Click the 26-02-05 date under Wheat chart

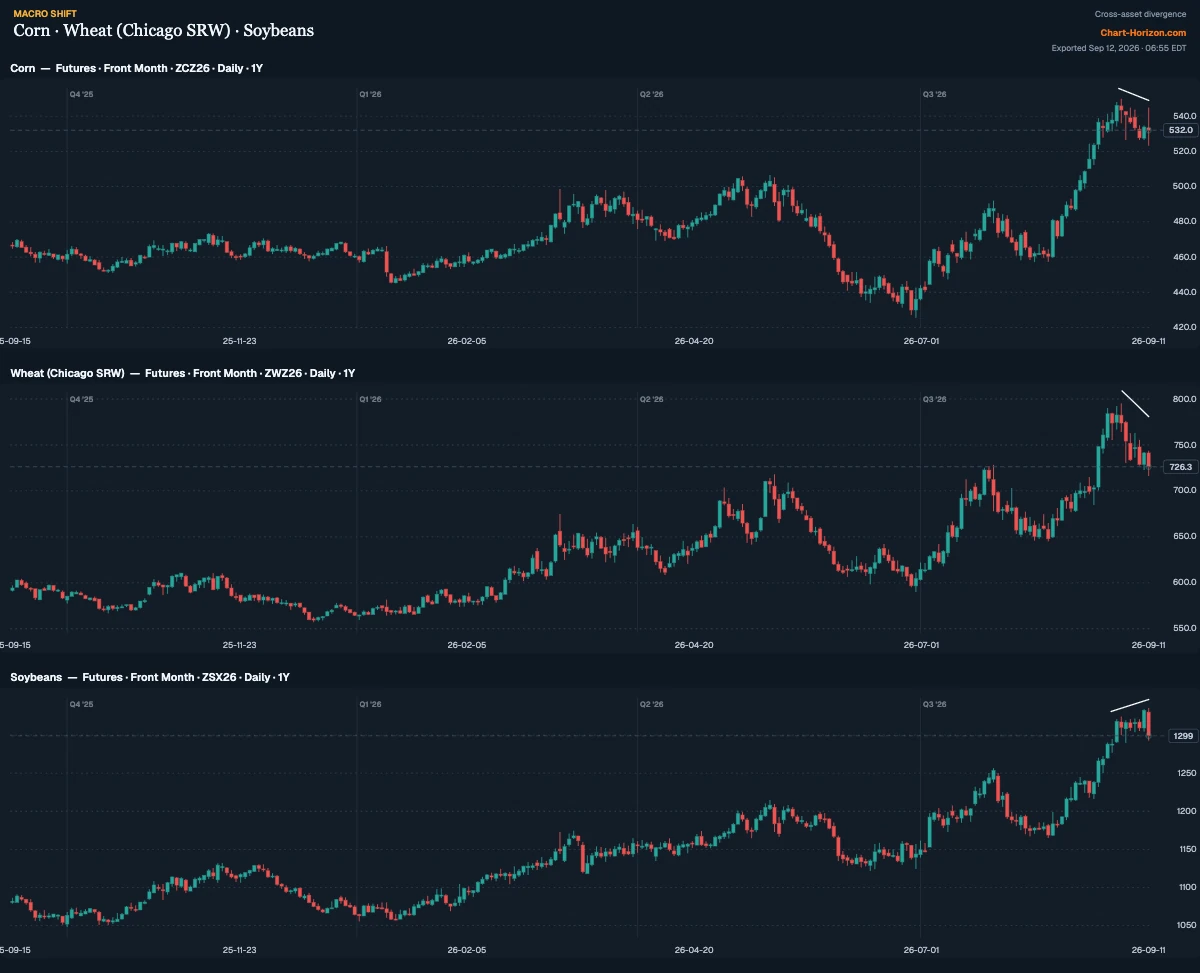[x=466, y=645]
